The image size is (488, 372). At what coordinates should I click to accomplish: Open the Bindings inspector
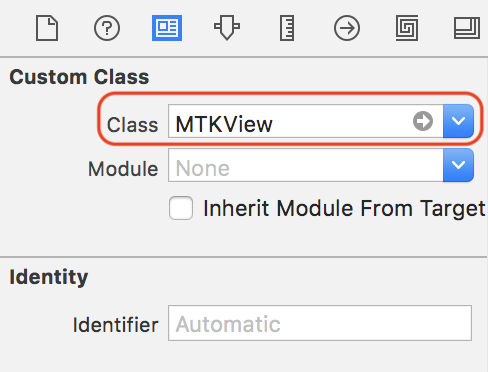point(407,28)
